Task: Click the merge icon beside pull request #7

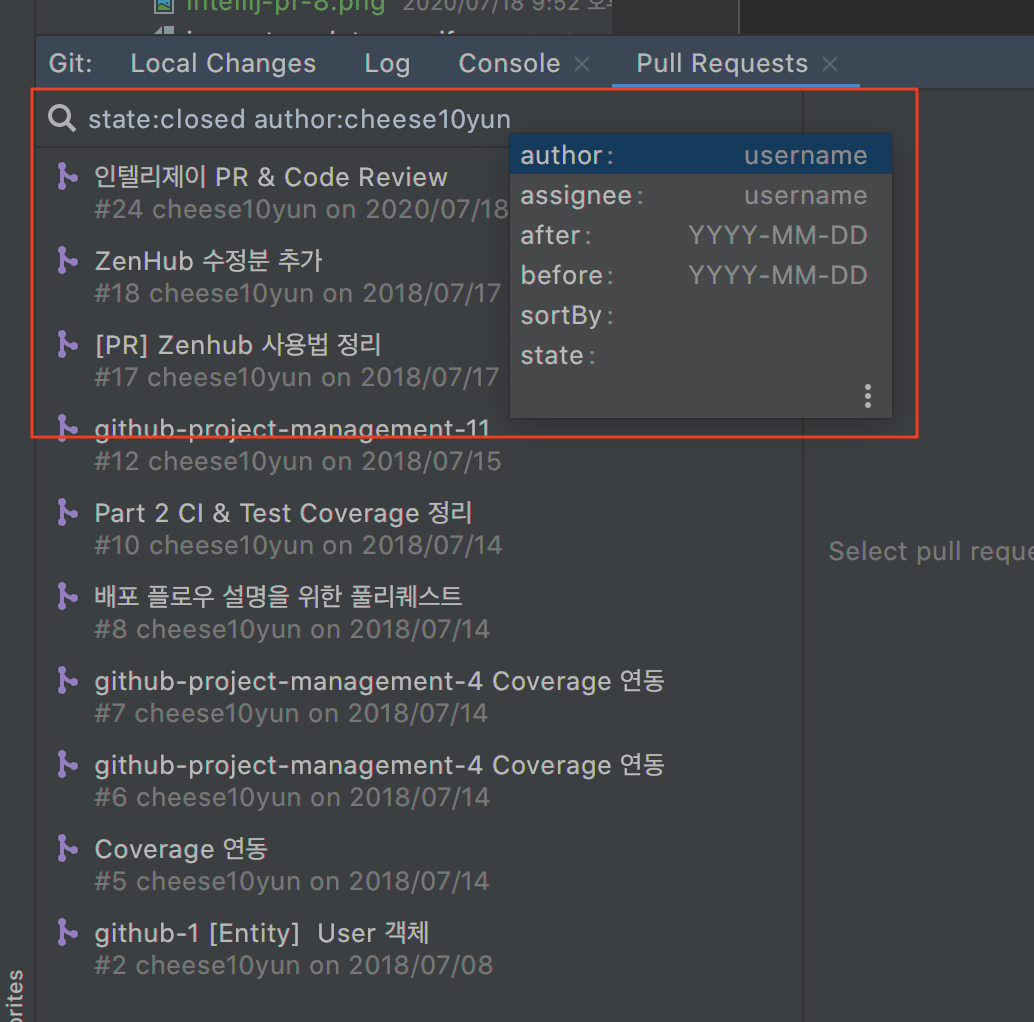Action: coord(67,680)
